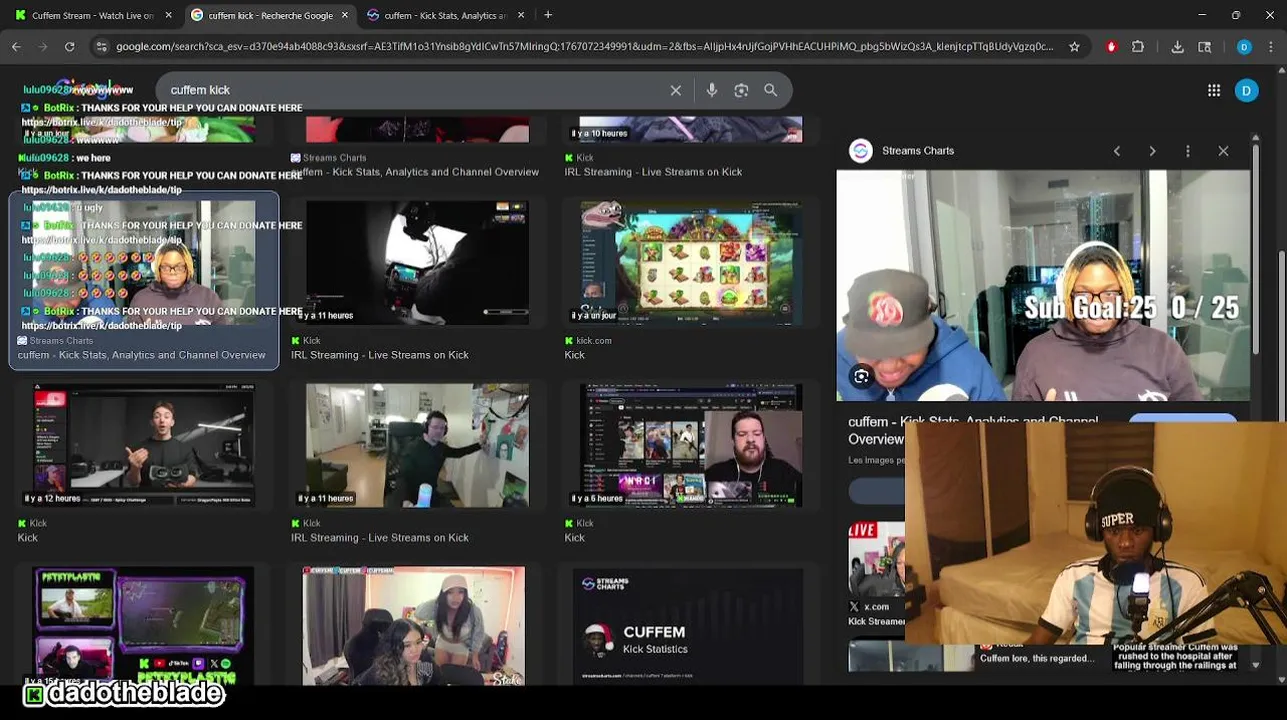The height and width of the screenshot is (720, 1287).
Task: Reload the Google search page
Action: point(69,46)
